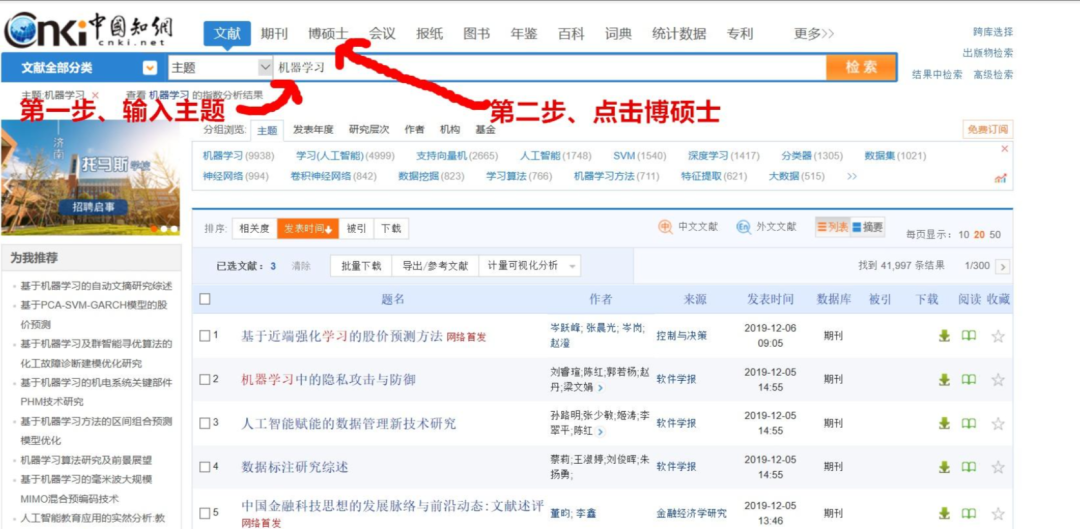Screen dimensions: 1080x529
Task: Download article 3 人工智能赋能的数据管理新技术研究
Action: click(x=944, y=423)
